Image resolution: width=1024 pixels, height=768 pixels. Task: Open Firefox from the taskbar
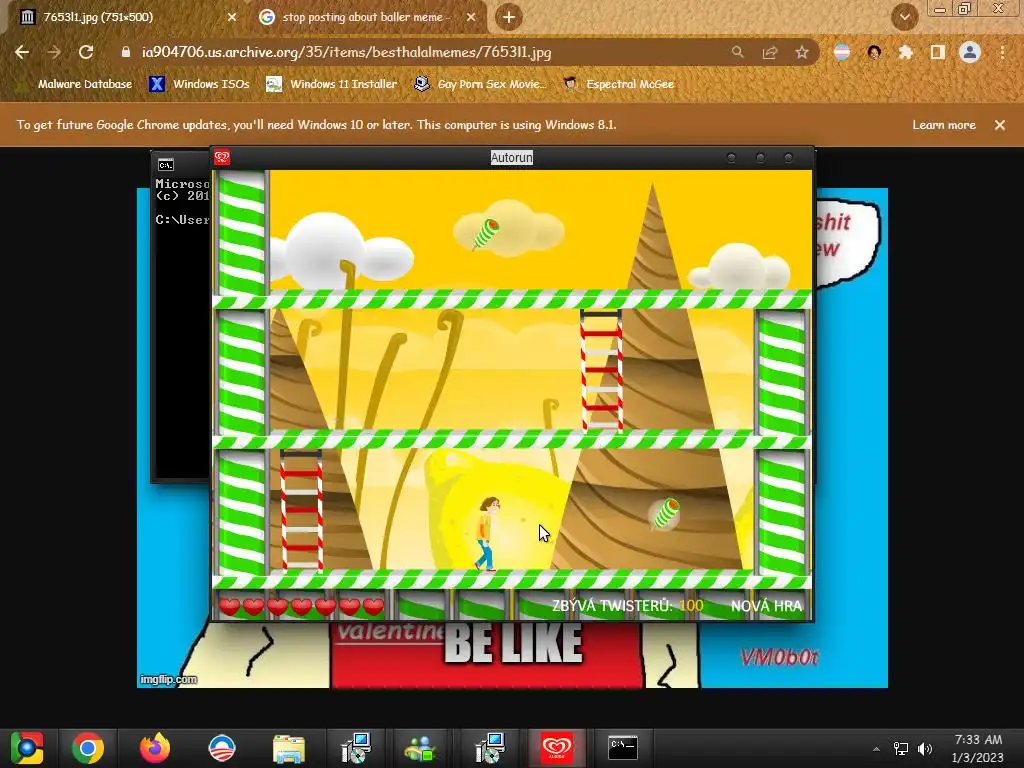155,748
